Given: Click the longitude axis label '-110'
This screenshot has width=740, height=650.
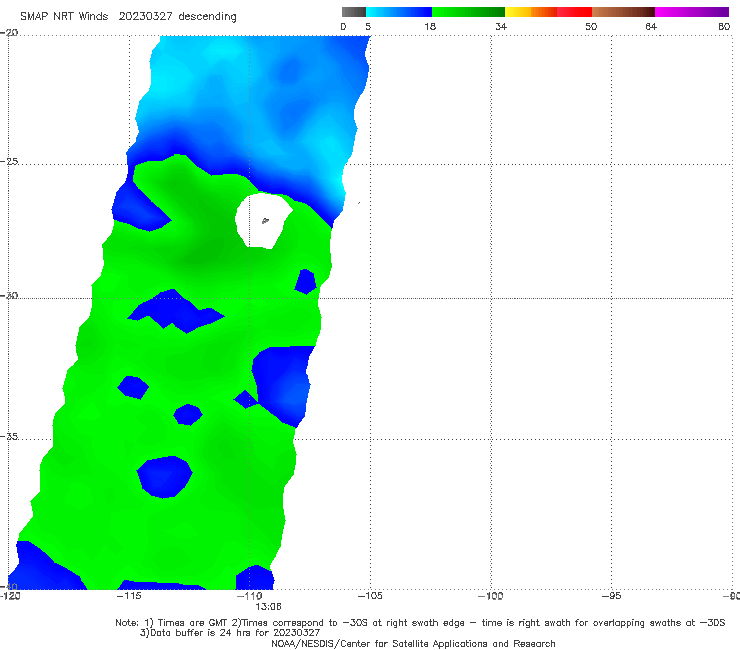Looking at the screenshot, I should [x=250, y=596].
